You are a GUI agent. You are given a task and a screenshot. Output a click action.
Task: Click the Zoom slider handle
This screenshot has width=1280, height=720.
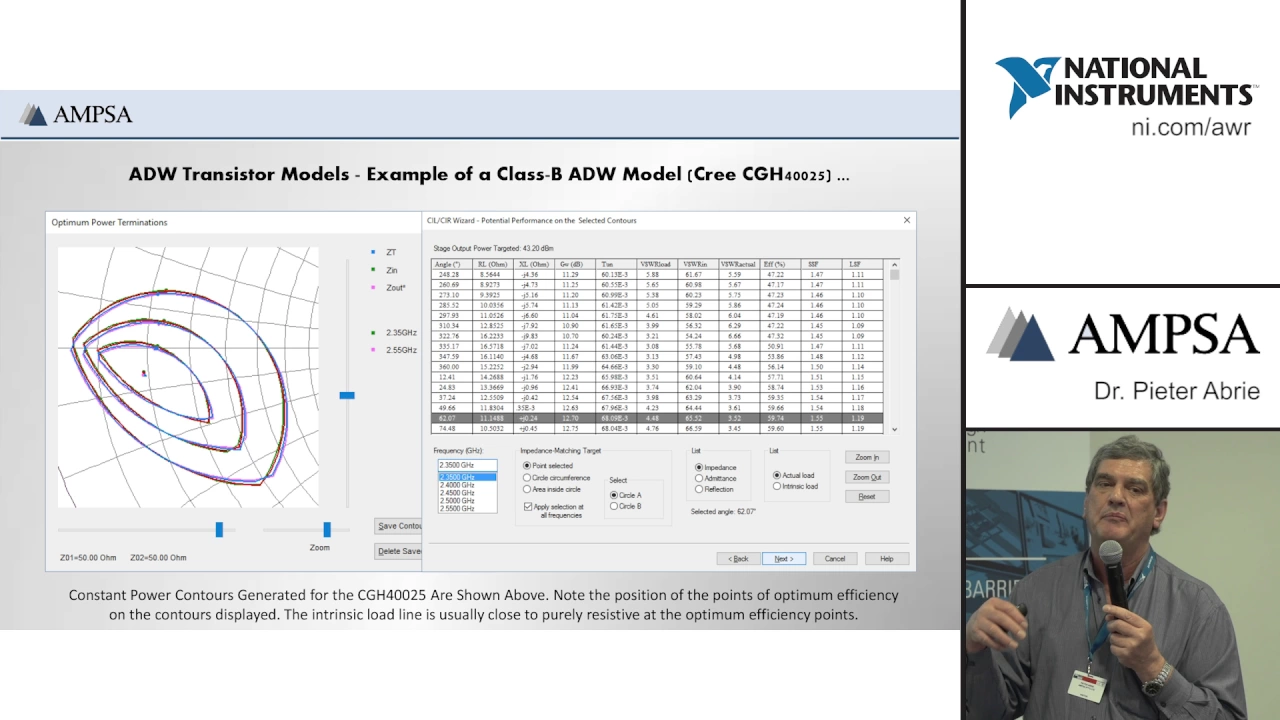327,529
